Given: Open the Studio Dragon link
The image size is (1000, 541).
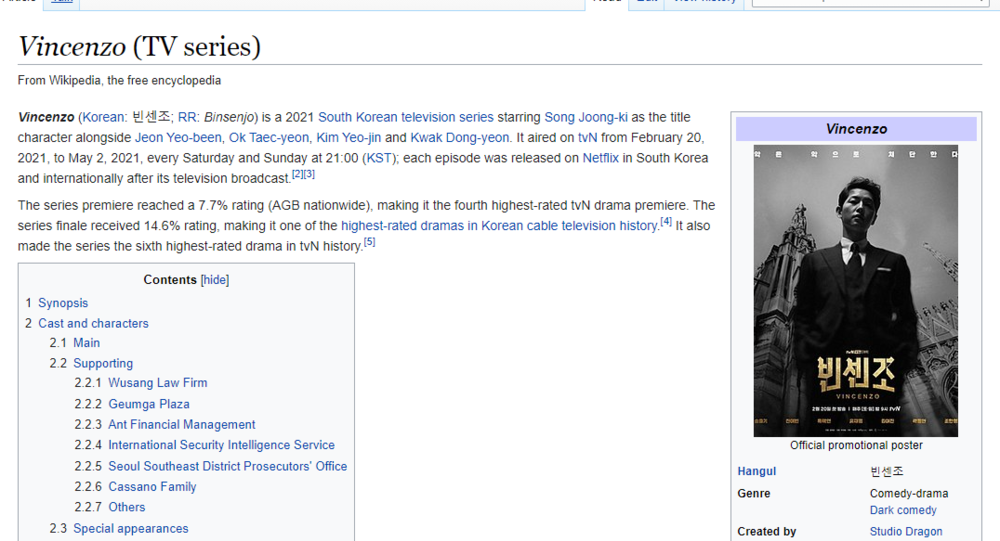Looking at the screenshot, I should (x=906, y=531).
